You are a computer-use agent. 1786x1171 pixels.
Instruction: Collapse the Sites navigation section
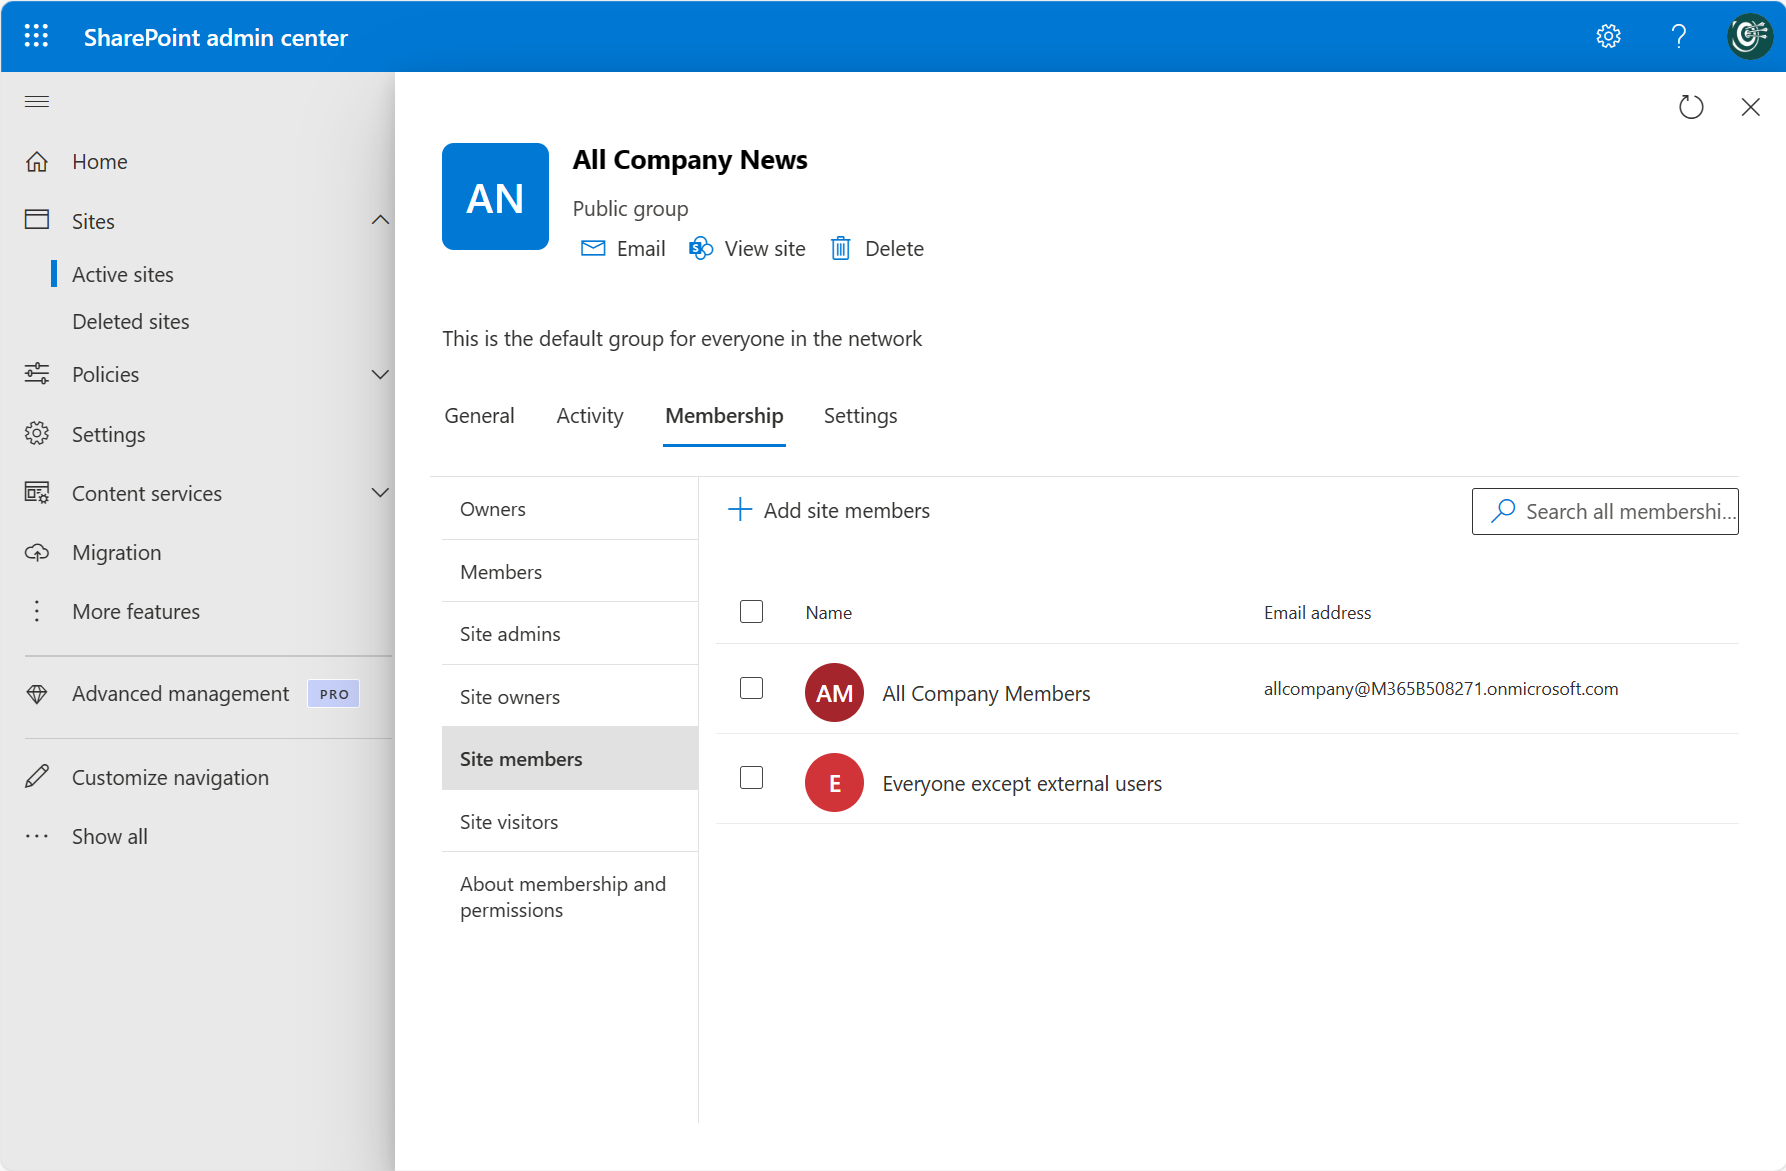pyautogui.click(x=380, y=221)
